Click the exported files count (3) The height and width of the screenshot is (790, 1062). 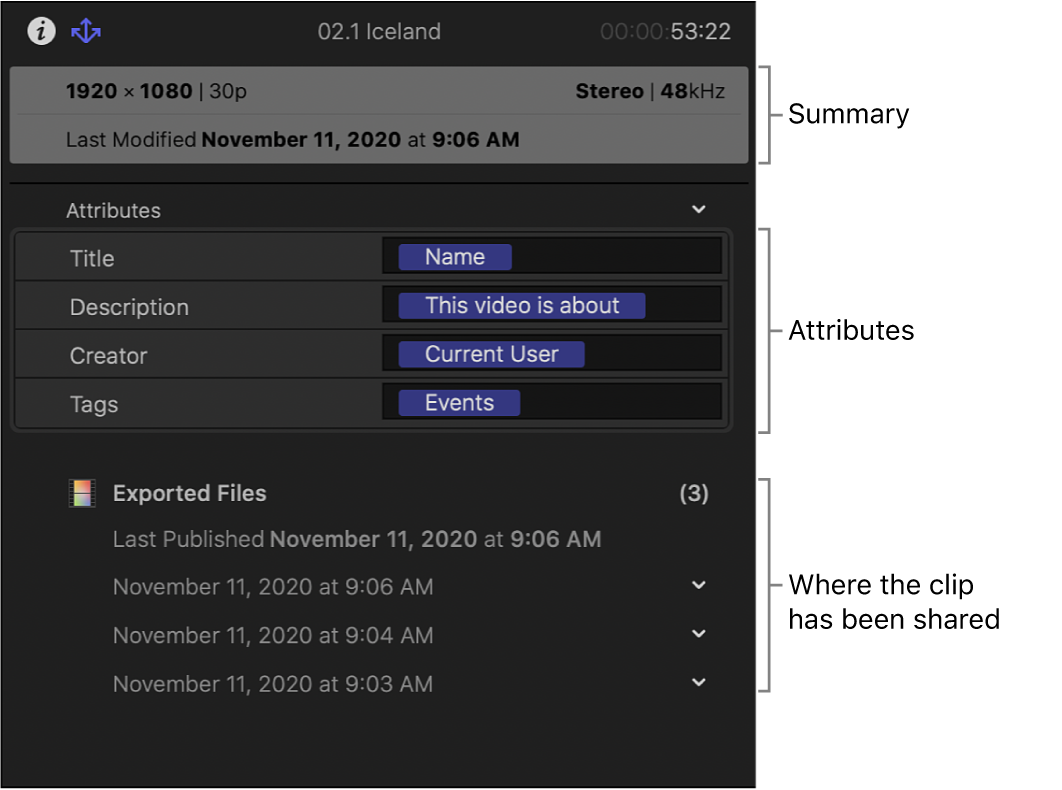[693, 492]
